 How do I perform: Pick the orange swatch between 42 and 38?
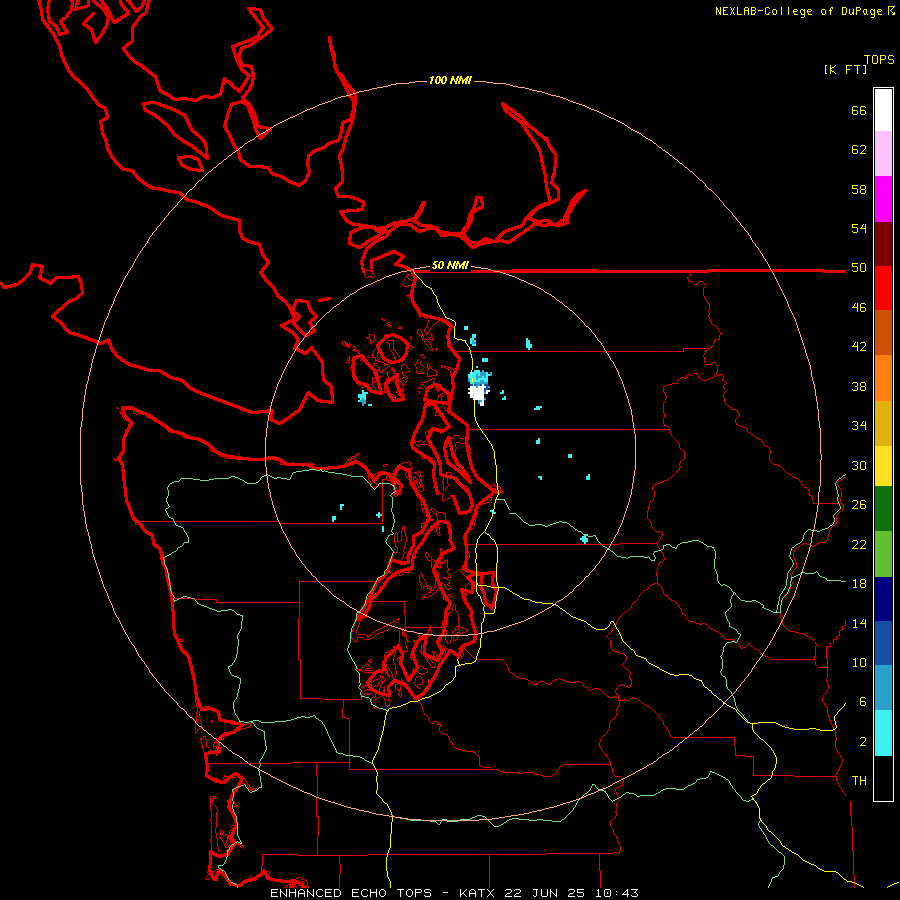click(883, 378)
